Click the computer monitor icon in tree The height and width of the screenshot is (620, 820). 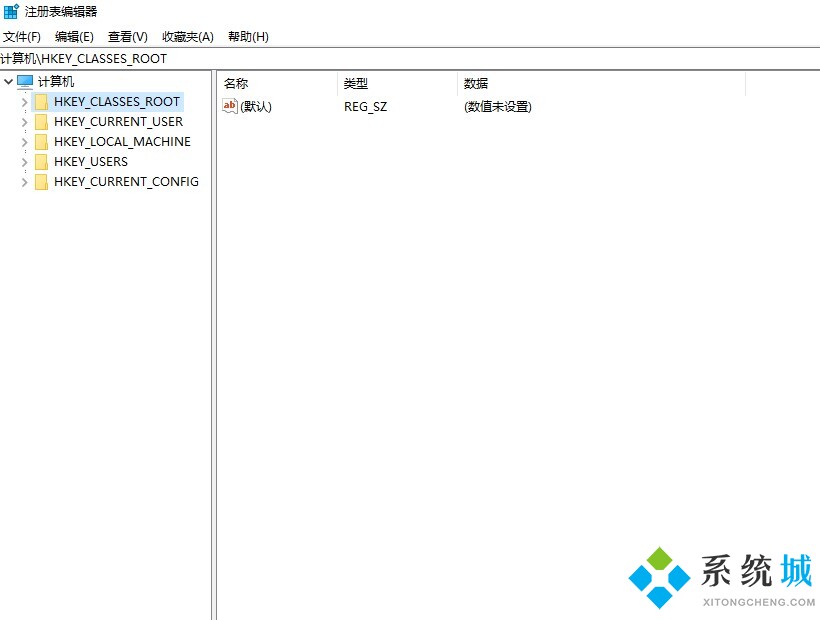[x=25, y=82]
